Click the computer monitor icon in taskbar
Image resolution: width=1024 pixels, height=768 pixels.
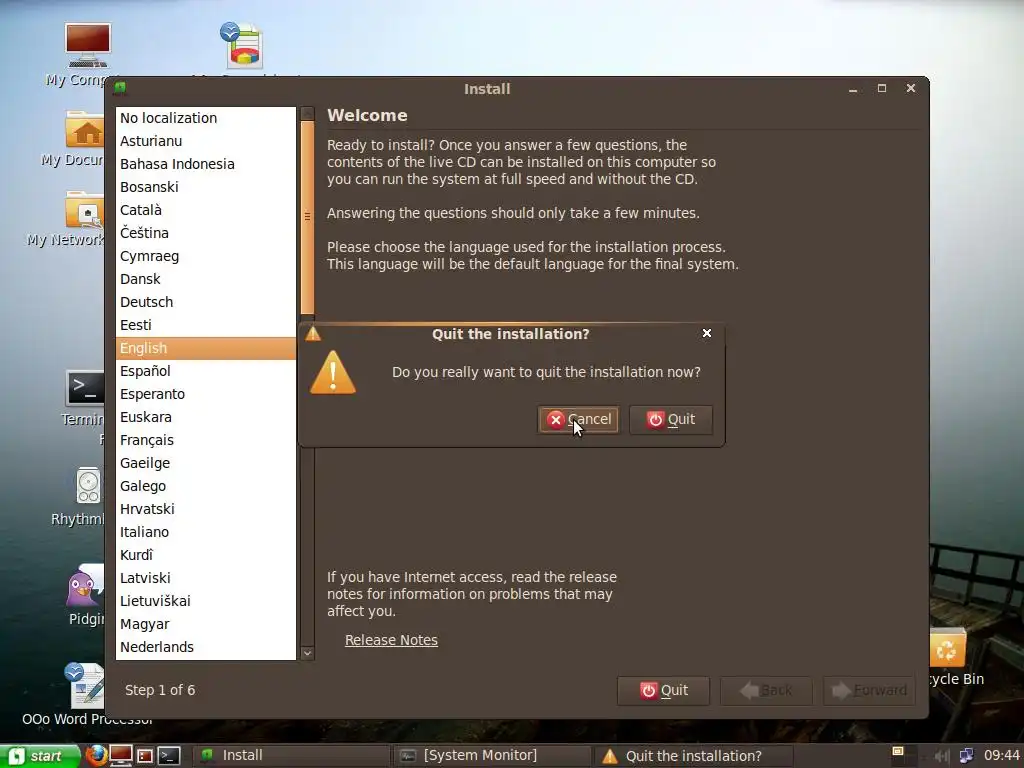point(121,756)
